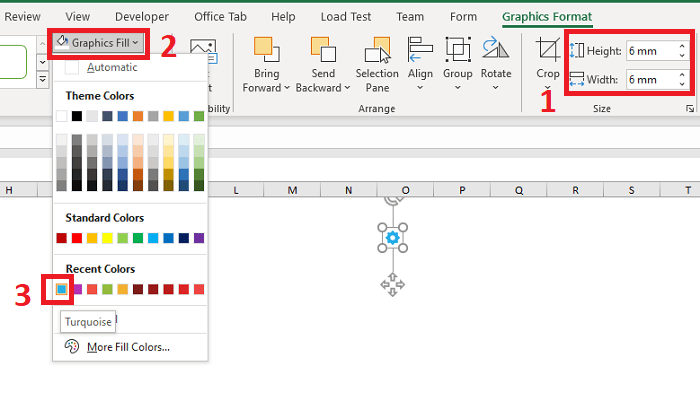Expand the Group dropdown chevron
The width and height of the screenshot is (700, 401).
coord(458,88)
